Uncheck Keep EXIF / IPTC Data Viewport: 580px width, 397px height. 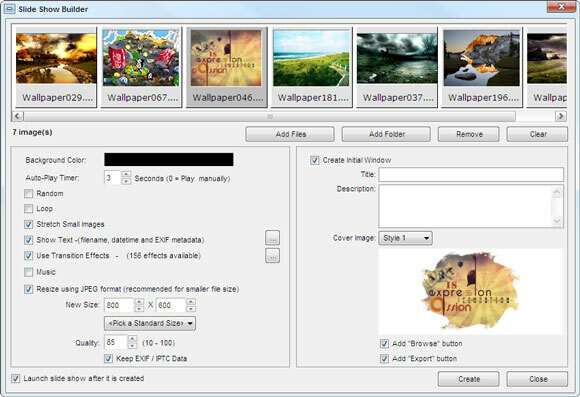click(x=108, y=359)
